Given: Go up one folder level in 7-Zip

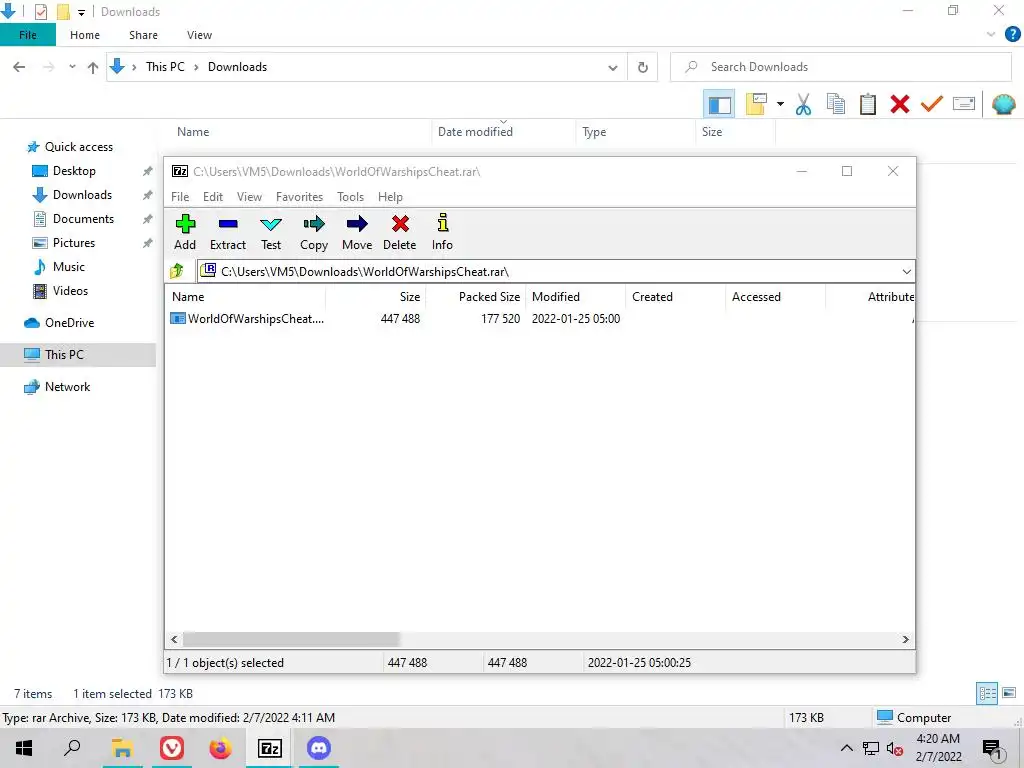Looking at the screenshot, I should click(177, 271).
